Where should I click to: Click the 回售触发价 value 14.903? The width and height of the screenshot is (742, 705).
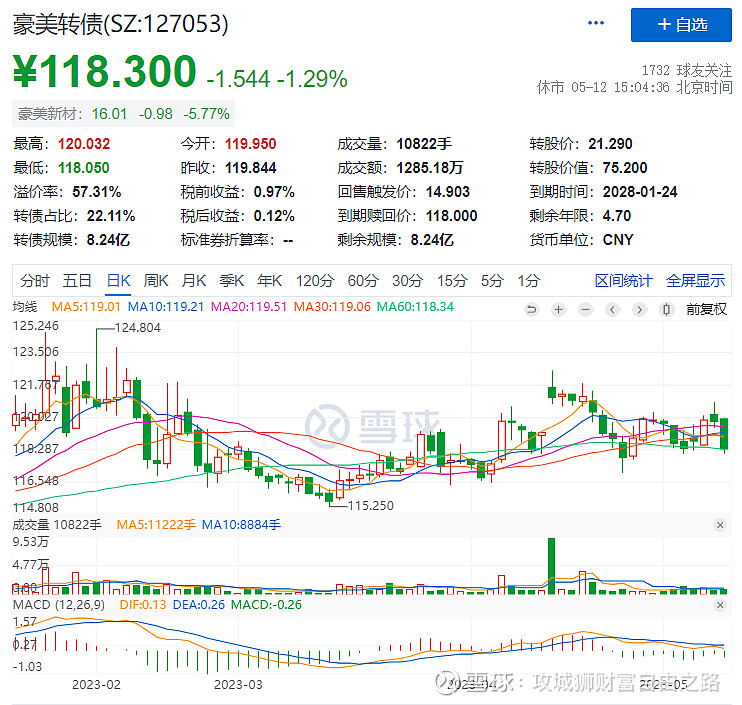(448, 192)
